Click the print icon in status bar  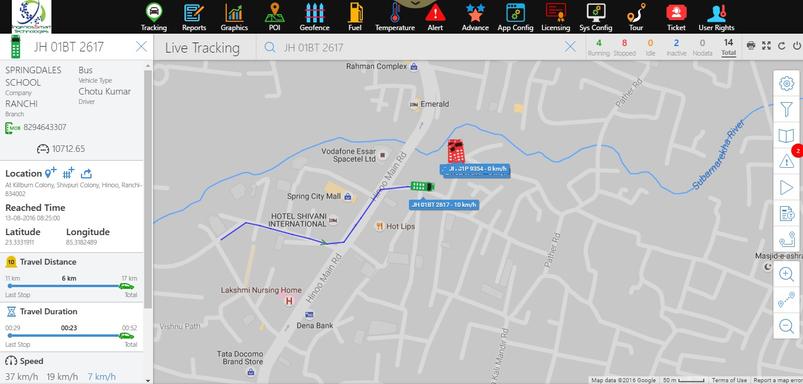[x=751, y=46]
